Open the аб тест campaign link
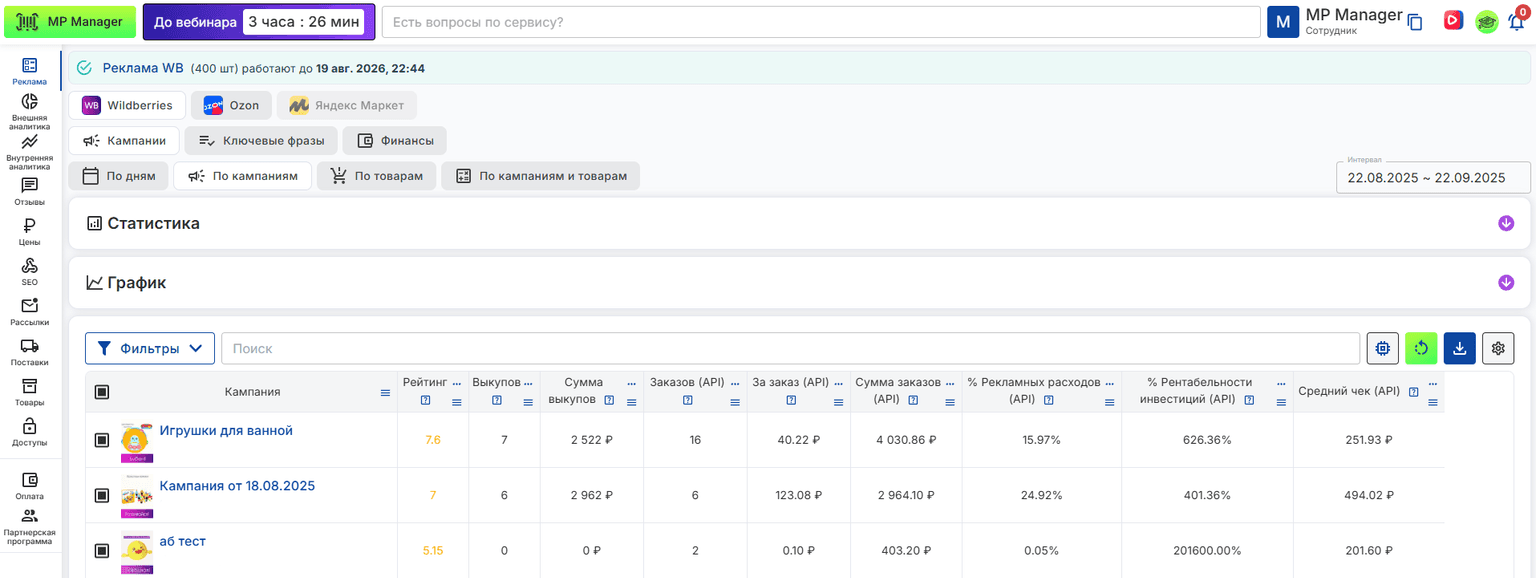 coord(183,541)
